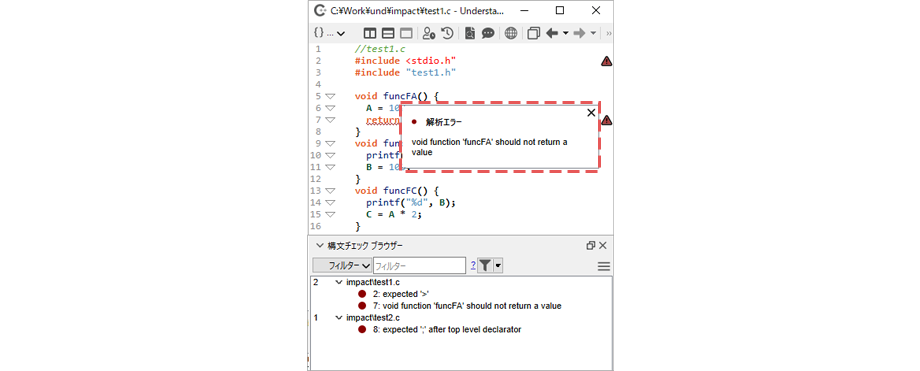Click error warning icon on line 7
This screenshot has height=371, width=920.
tap(607, 120)
